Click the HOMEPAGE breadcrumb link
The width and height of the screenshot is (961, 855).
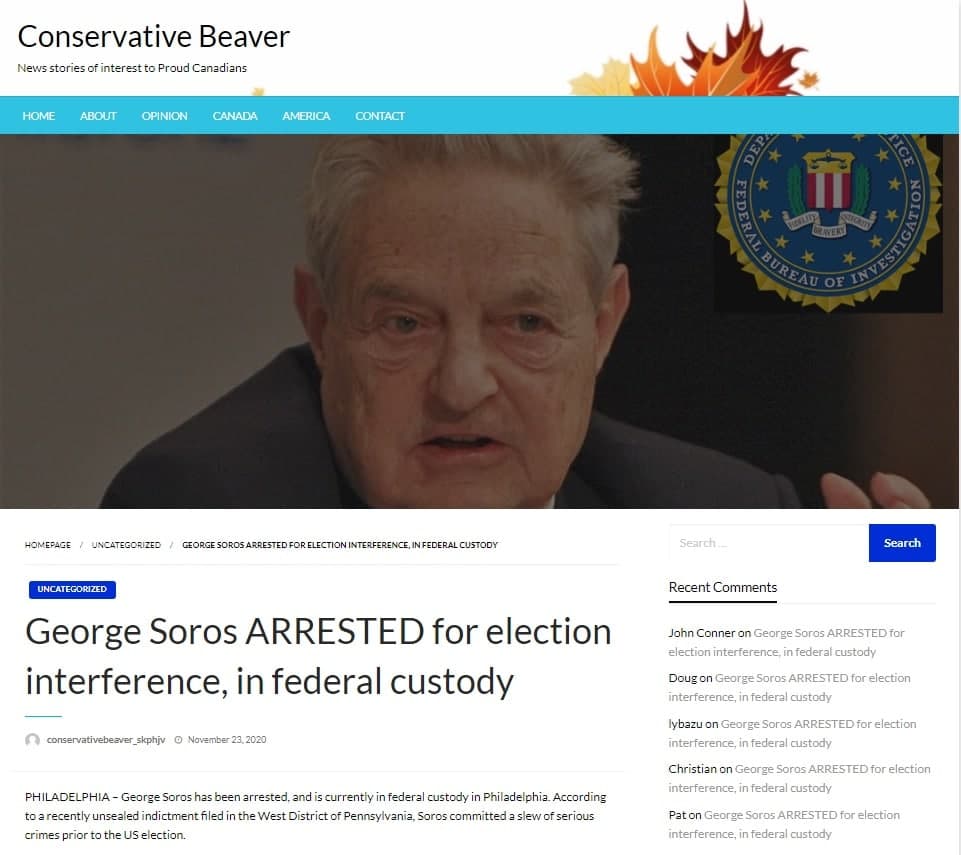48,545
